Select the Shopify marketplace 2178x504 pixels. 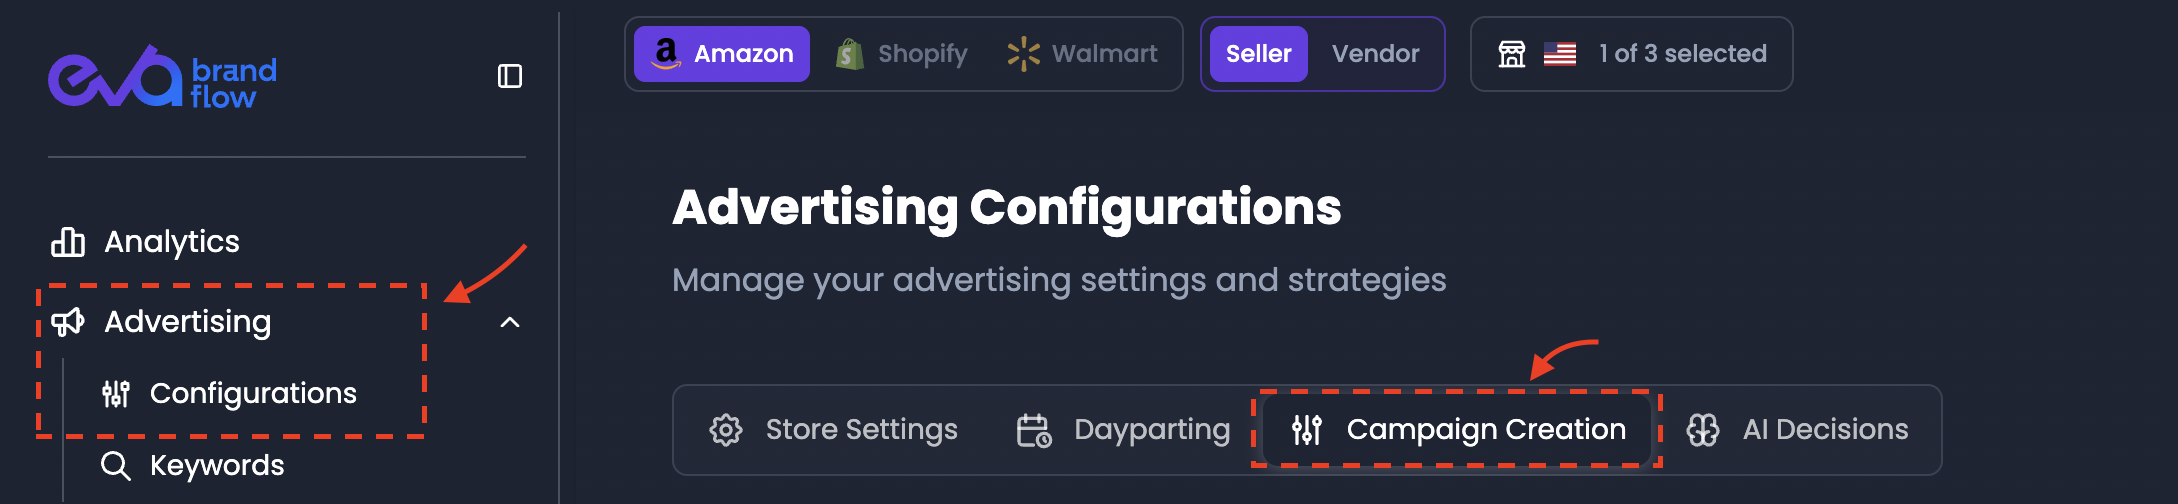(x=902, y=54)
